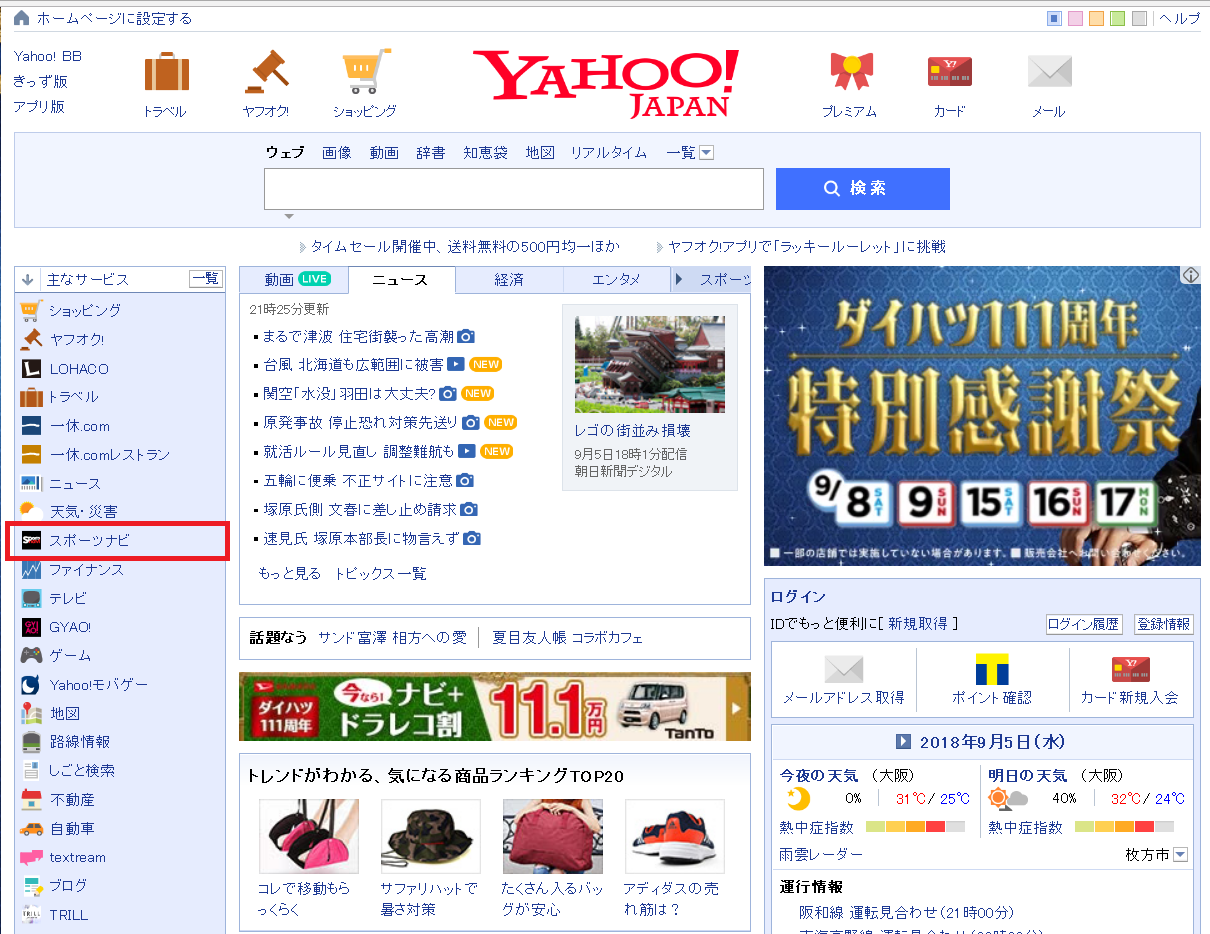Select the pink theme color swatch
This screenshot has height=934, width=1210.
1075,18
